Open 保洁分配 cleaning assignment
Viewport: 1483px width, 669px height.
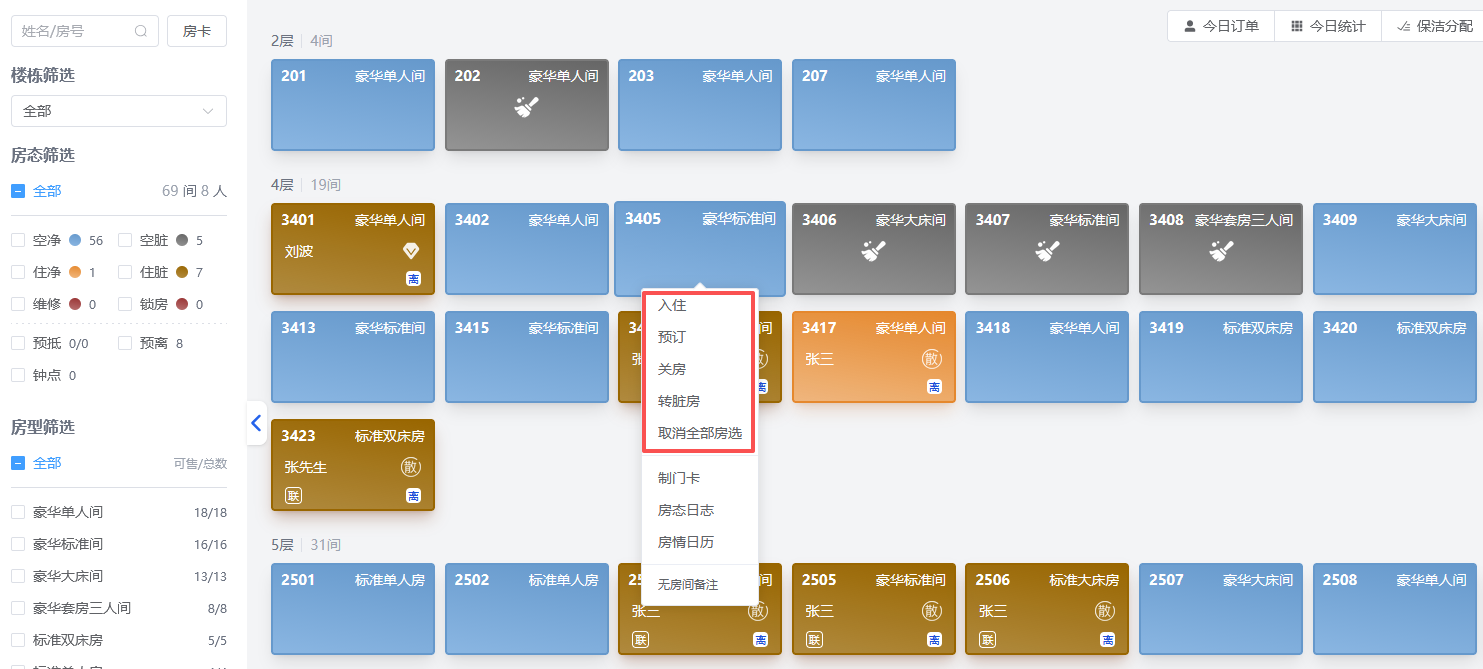coord(1432,26)
